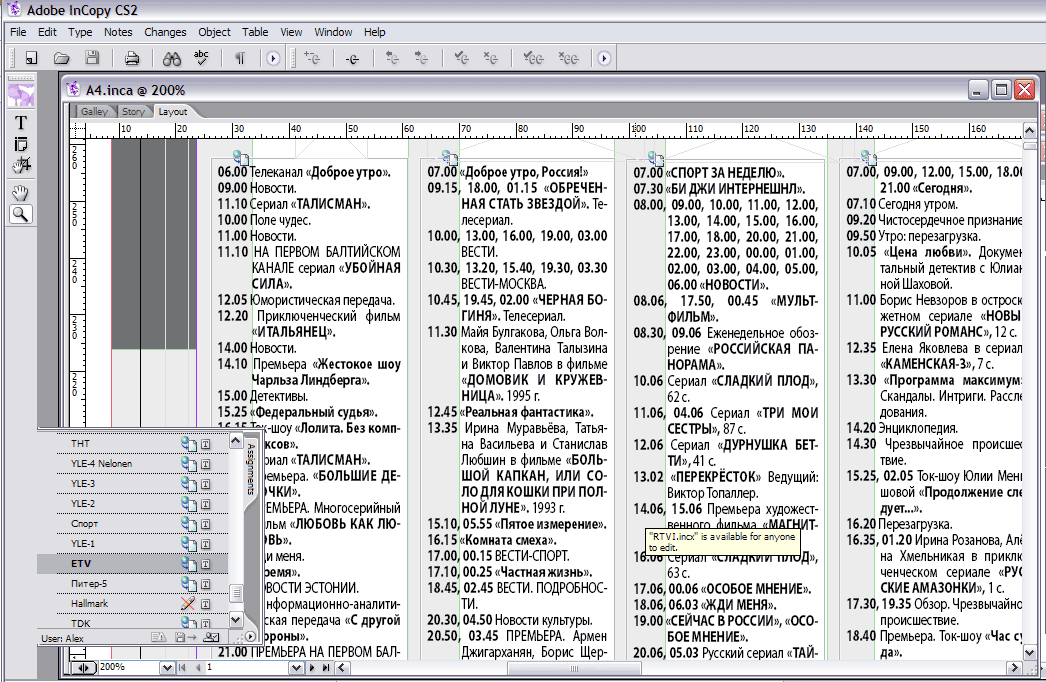Open the Object menu
This screenshot has height=682, width=1046.
[214, 32]
